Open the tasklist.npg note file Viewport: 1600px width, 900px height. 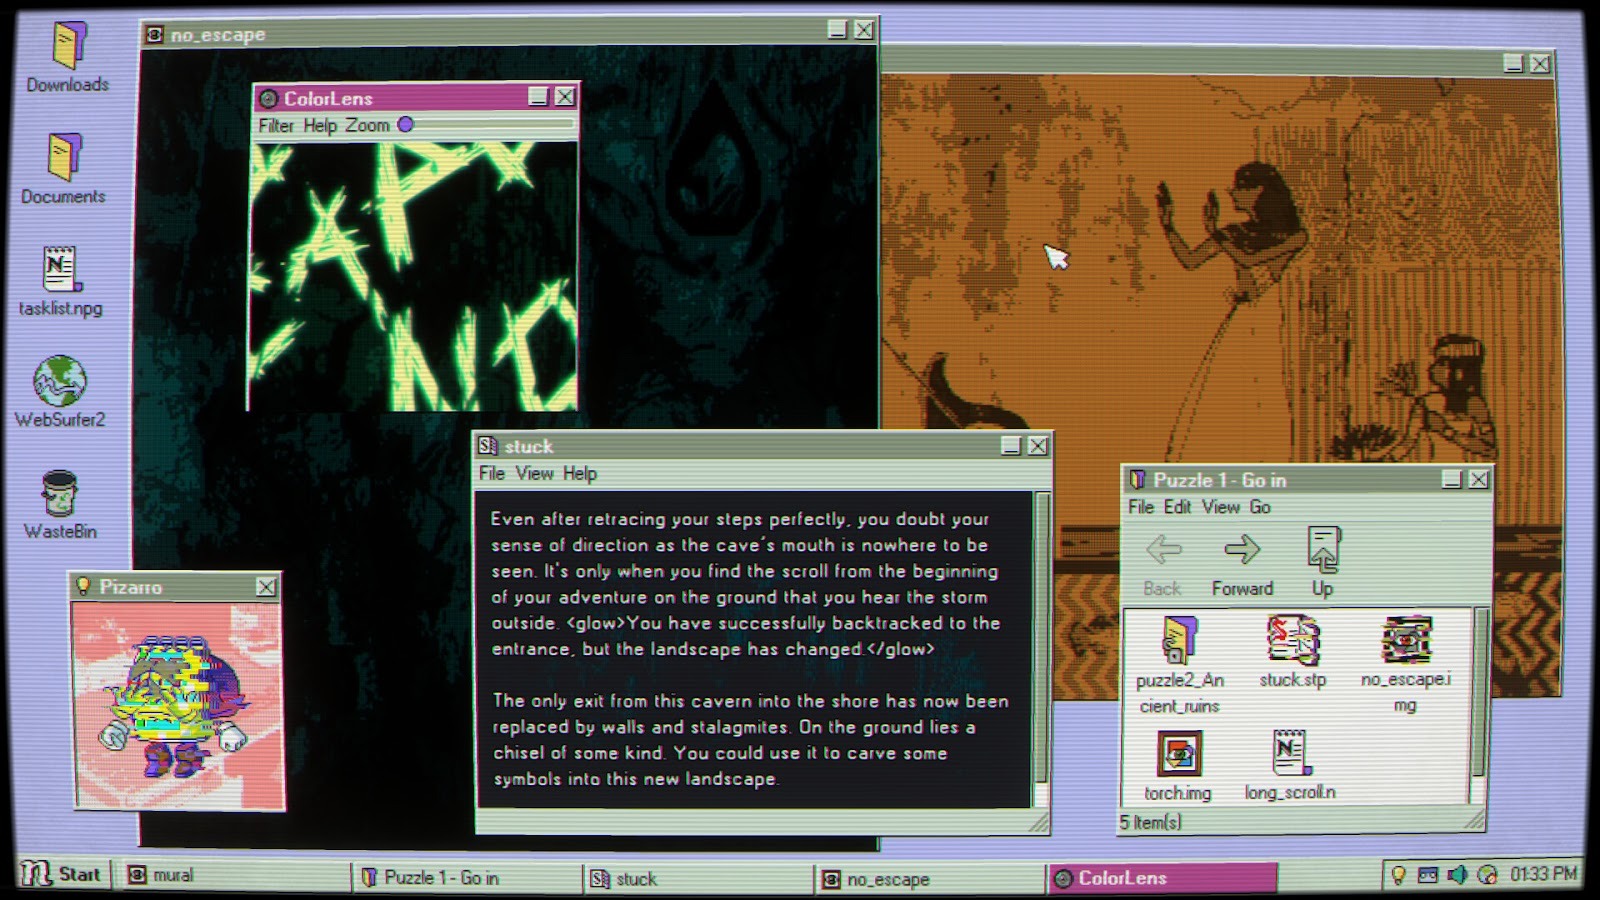[x=60, y=270]
